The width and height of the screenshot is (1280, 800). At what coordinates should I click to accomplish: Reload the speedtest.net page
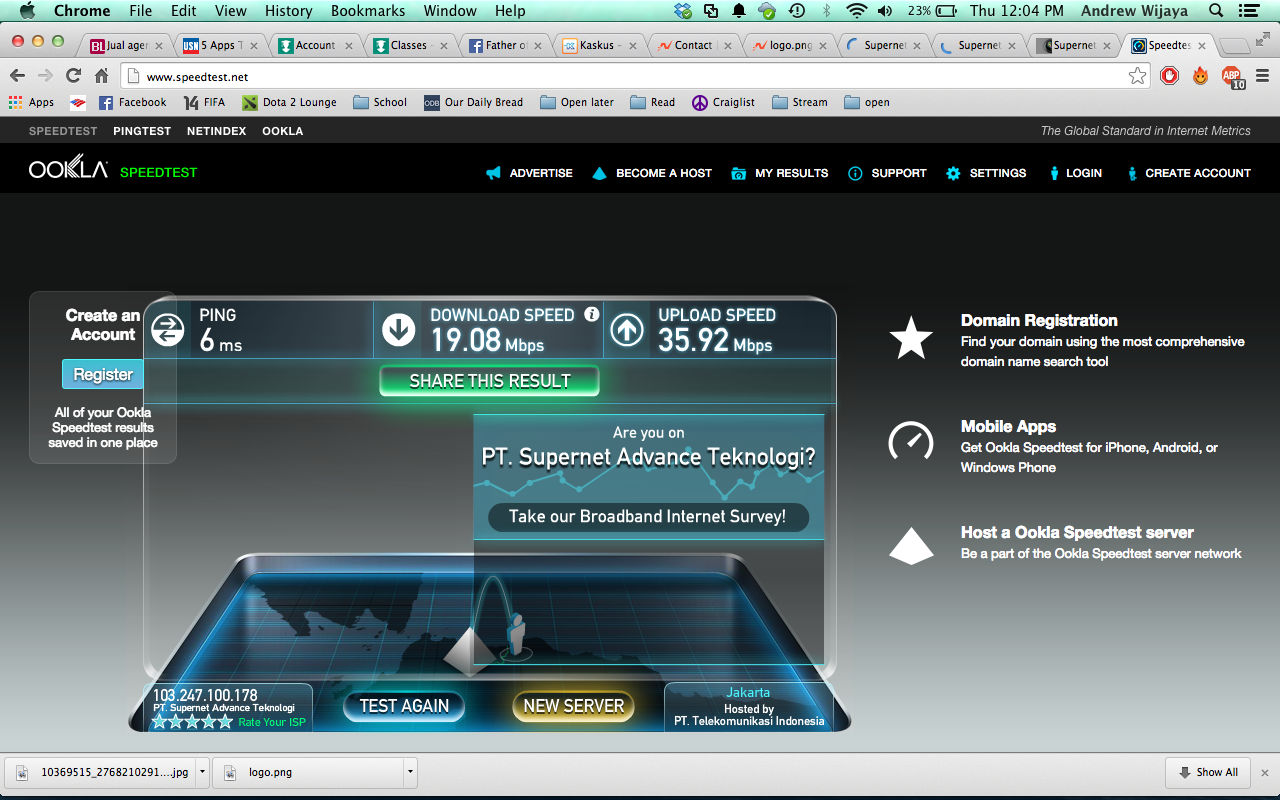point(73,76)
